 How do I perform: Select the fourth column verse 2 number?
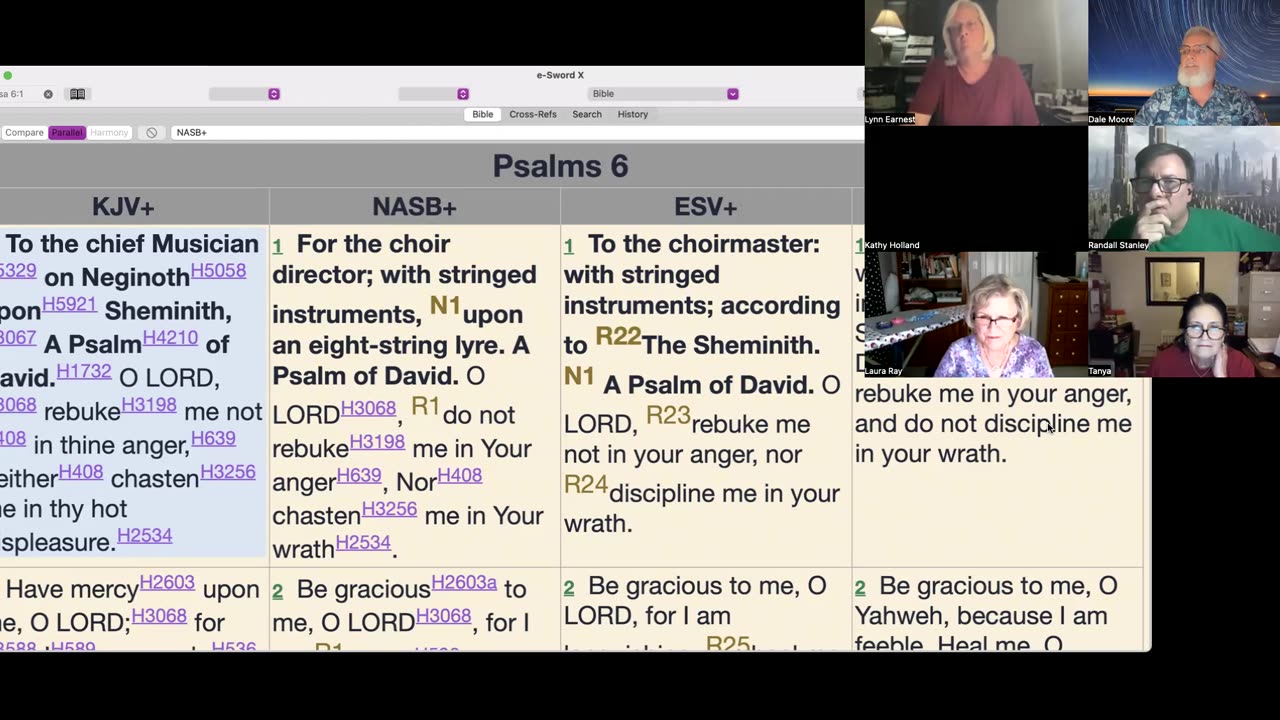(860, 588)
